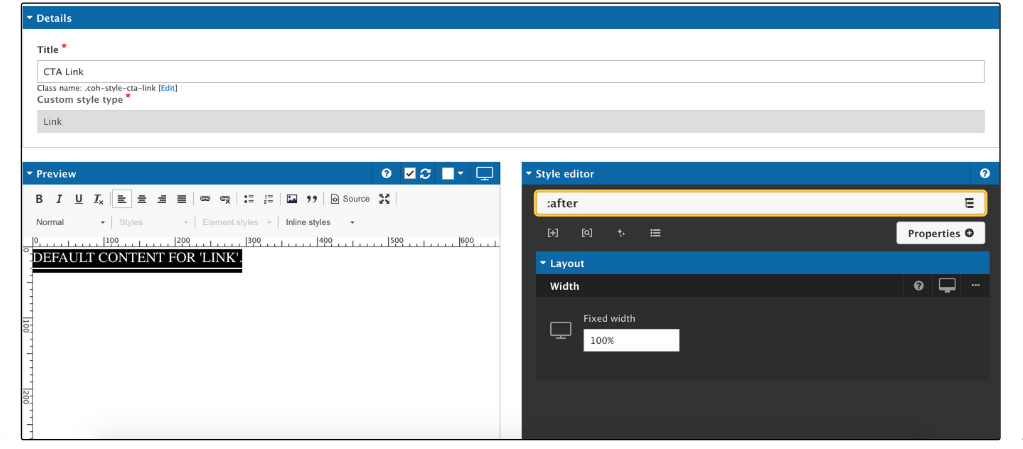Maximize the editor with fullscreen icon

click(x=384, y=199)
